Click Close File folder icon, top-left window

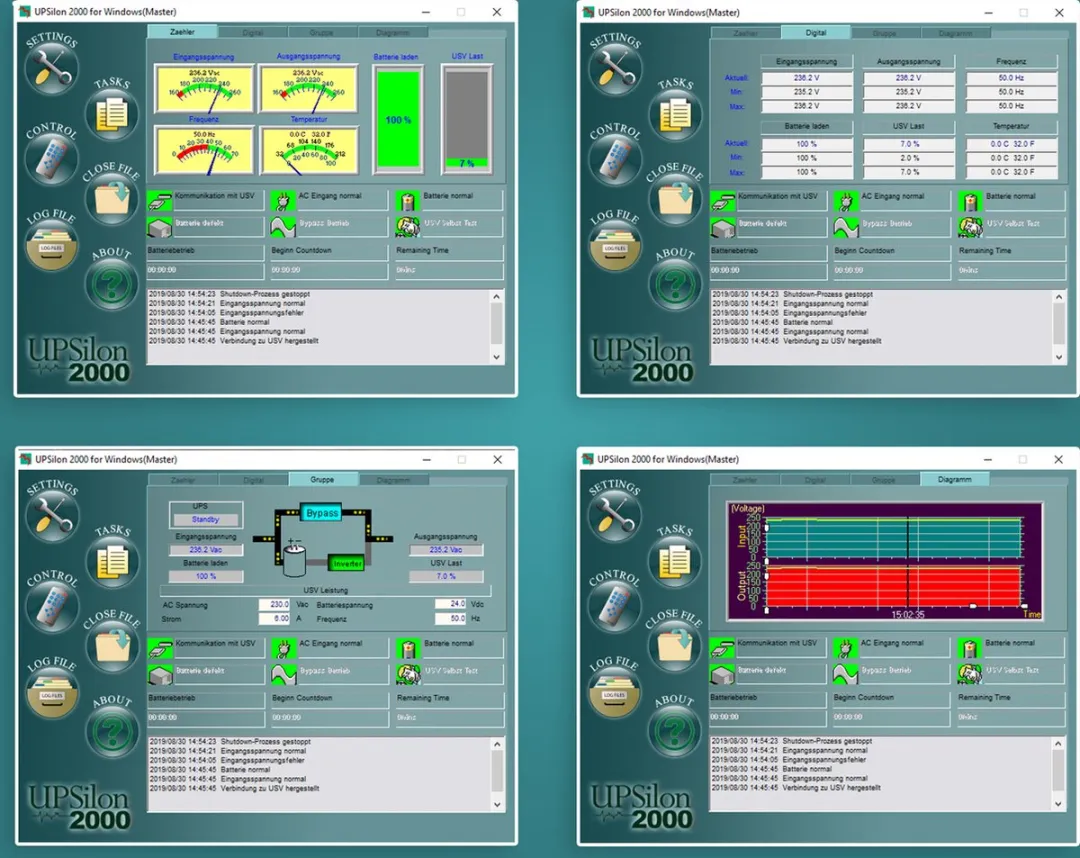[x=112, y=199]
